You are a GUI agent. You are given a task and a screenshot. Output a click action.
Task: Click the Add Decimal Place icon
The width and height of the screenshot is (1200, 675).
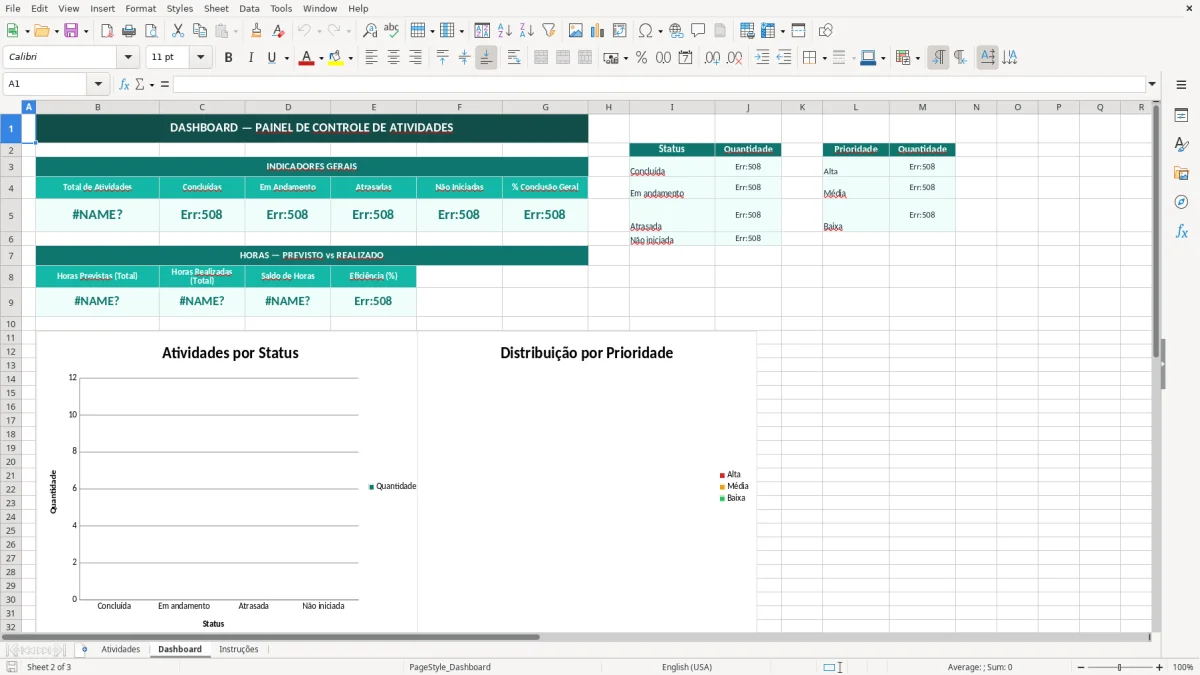(713, 58)
